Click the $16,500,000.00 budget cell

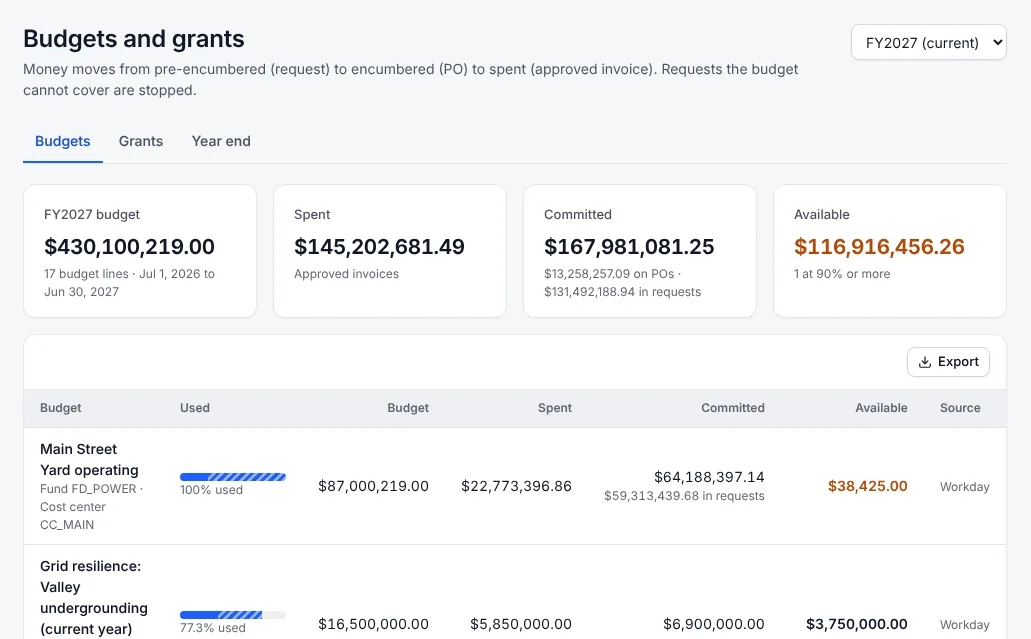coord(373,624)
